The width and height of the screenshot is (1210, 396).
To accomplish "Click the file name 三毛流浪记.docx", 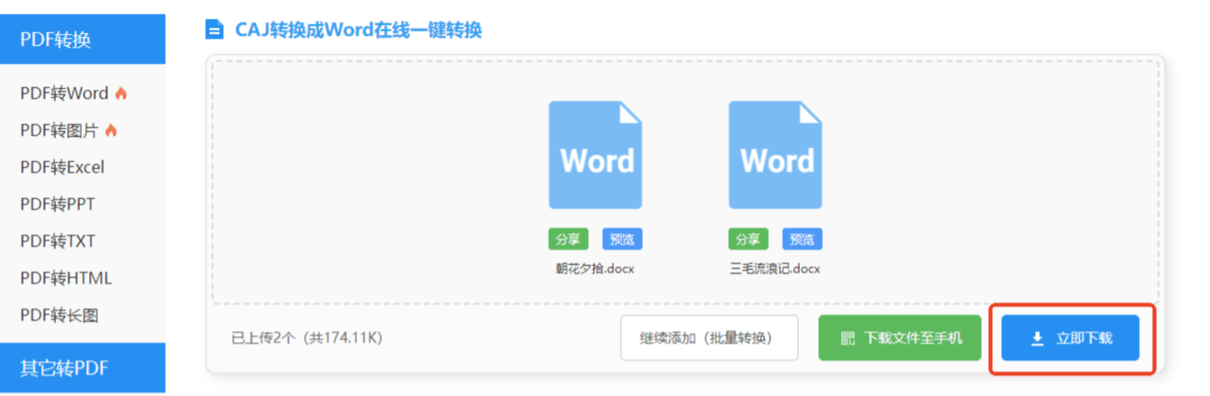I will [775, 268].
